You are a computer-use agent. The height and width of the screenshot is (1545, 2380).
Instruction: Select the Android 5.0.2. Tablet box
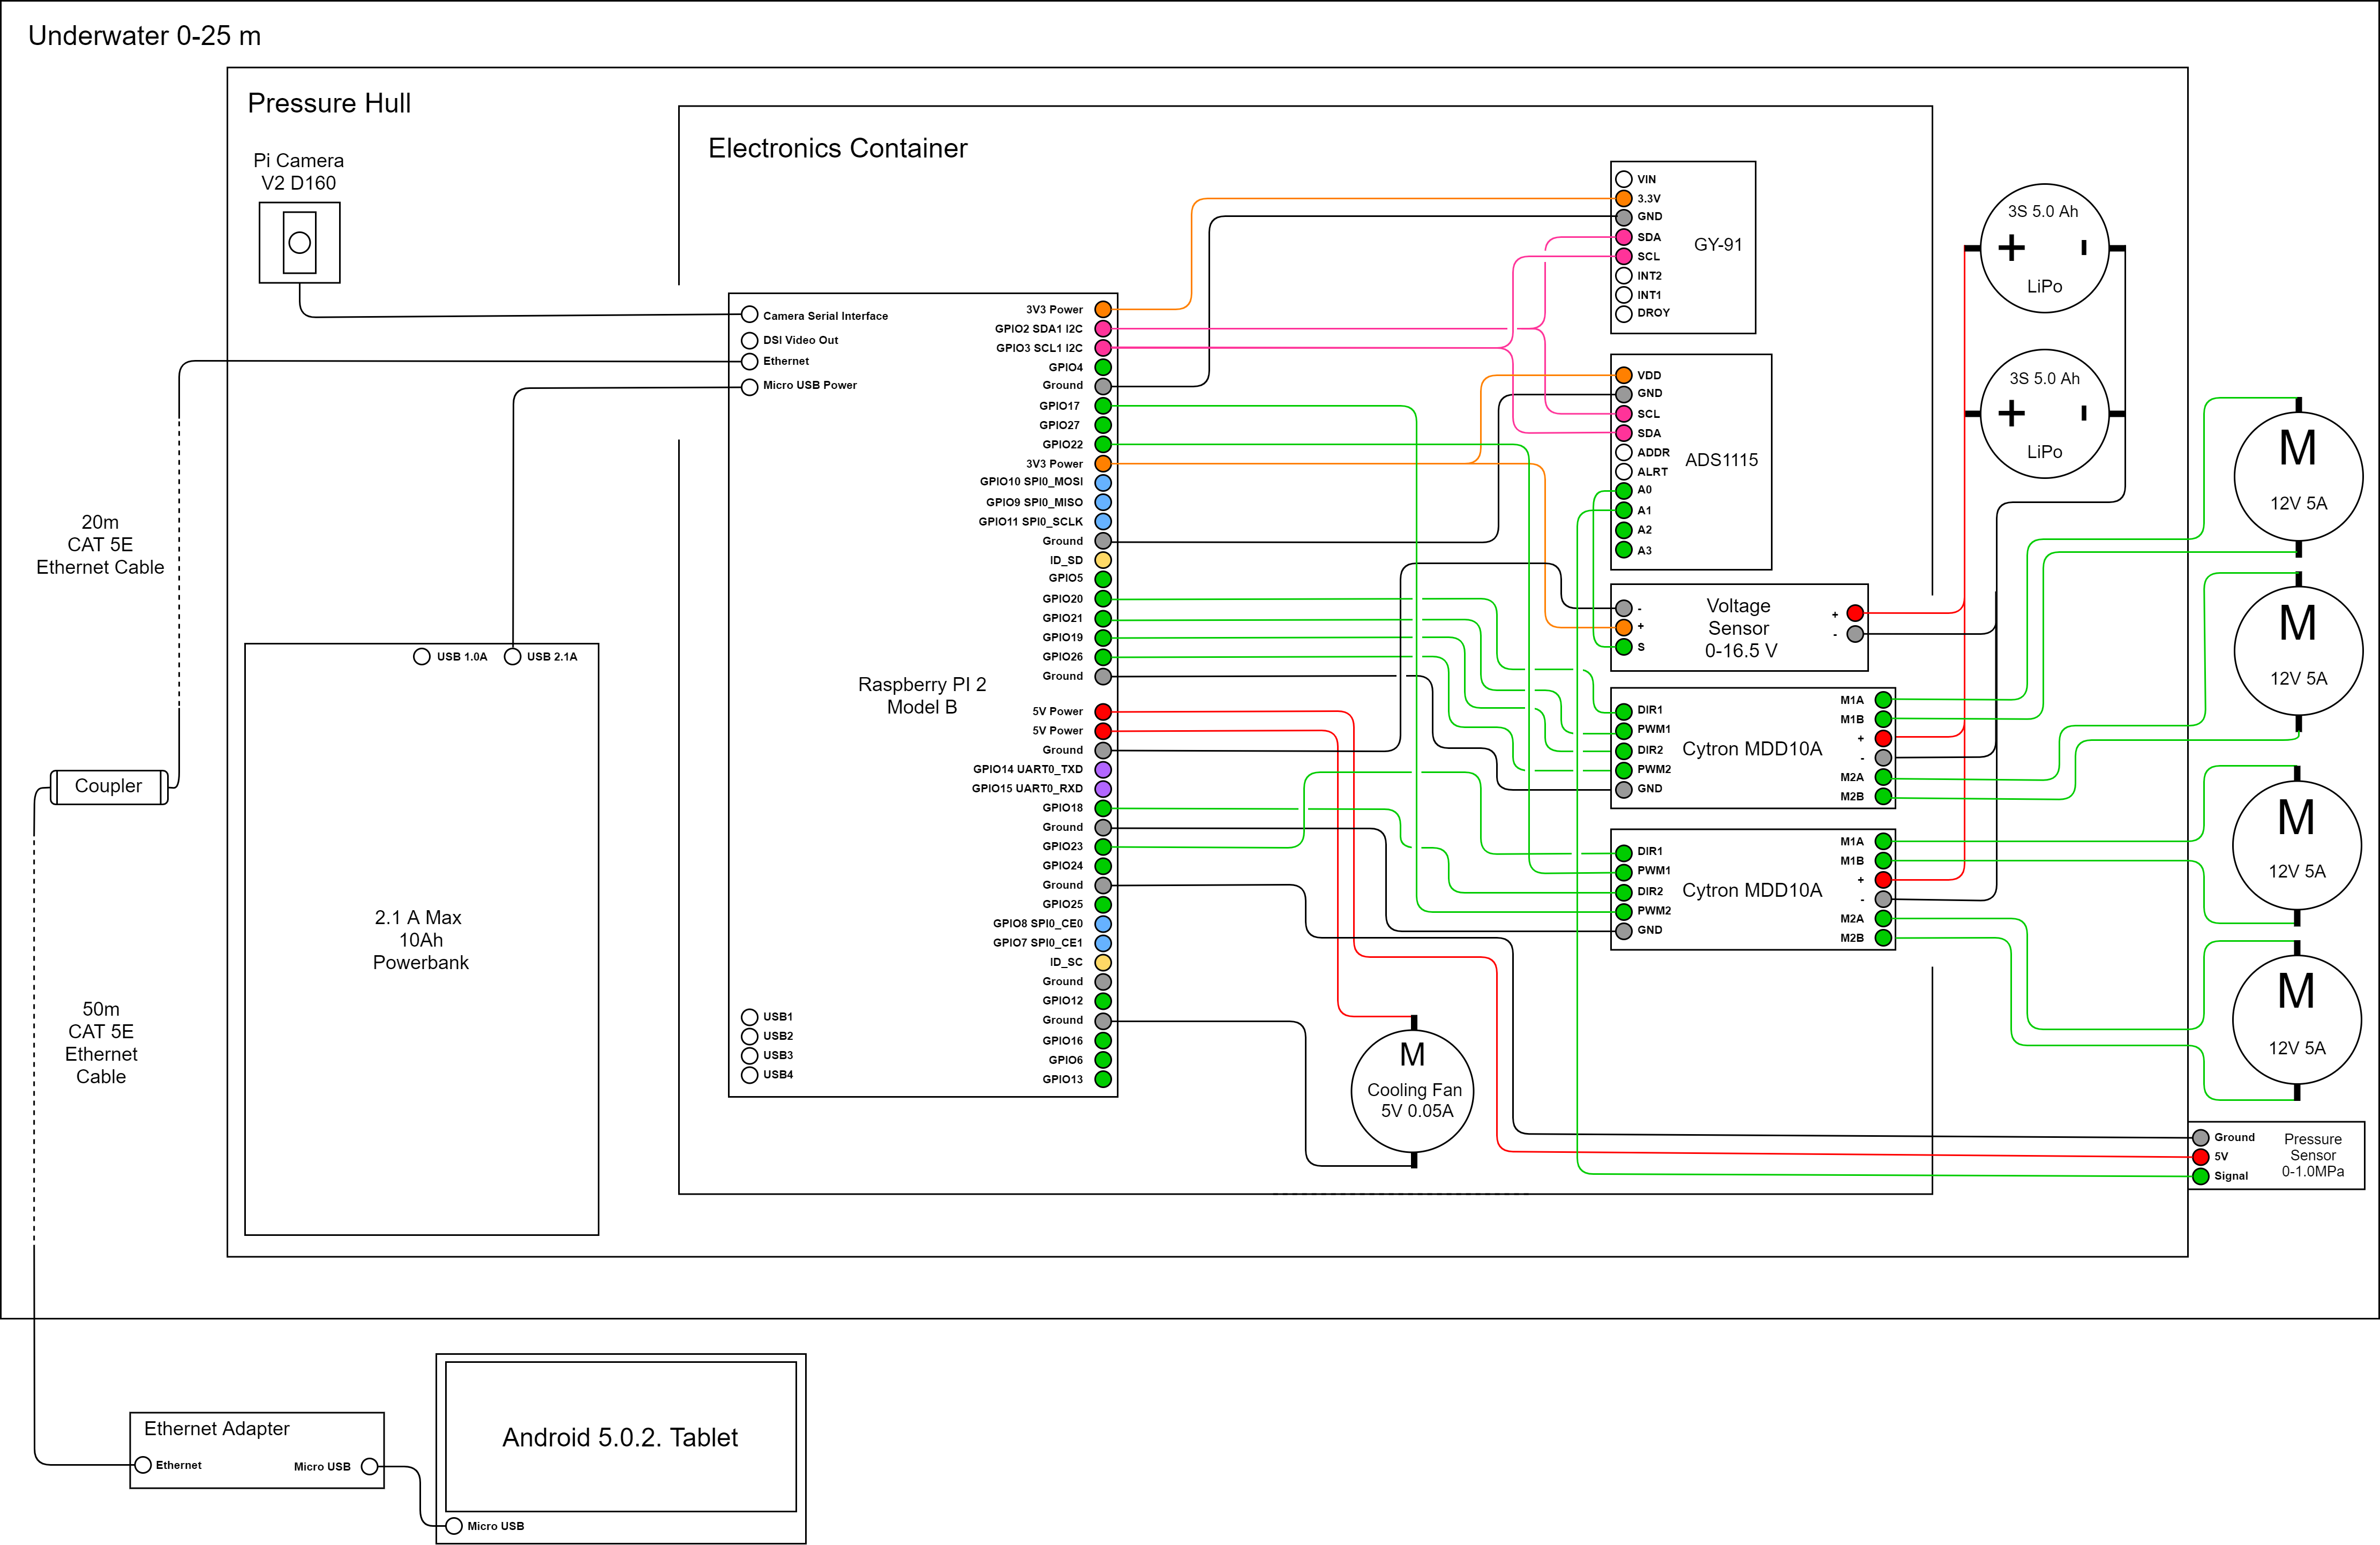[620, 1437]
